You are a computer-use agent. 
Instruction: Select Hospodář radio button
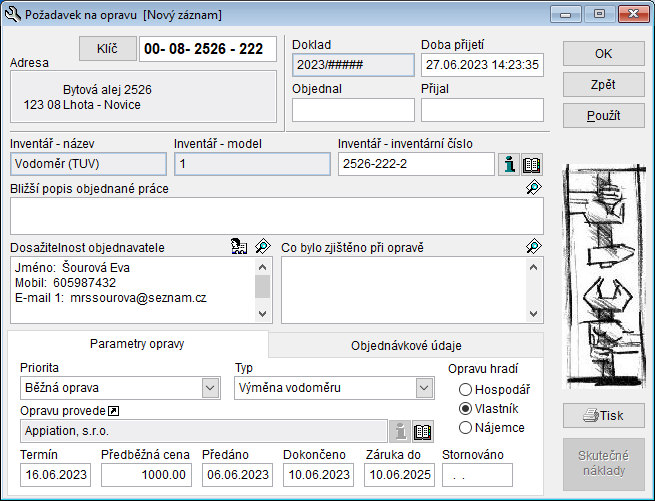465,390
